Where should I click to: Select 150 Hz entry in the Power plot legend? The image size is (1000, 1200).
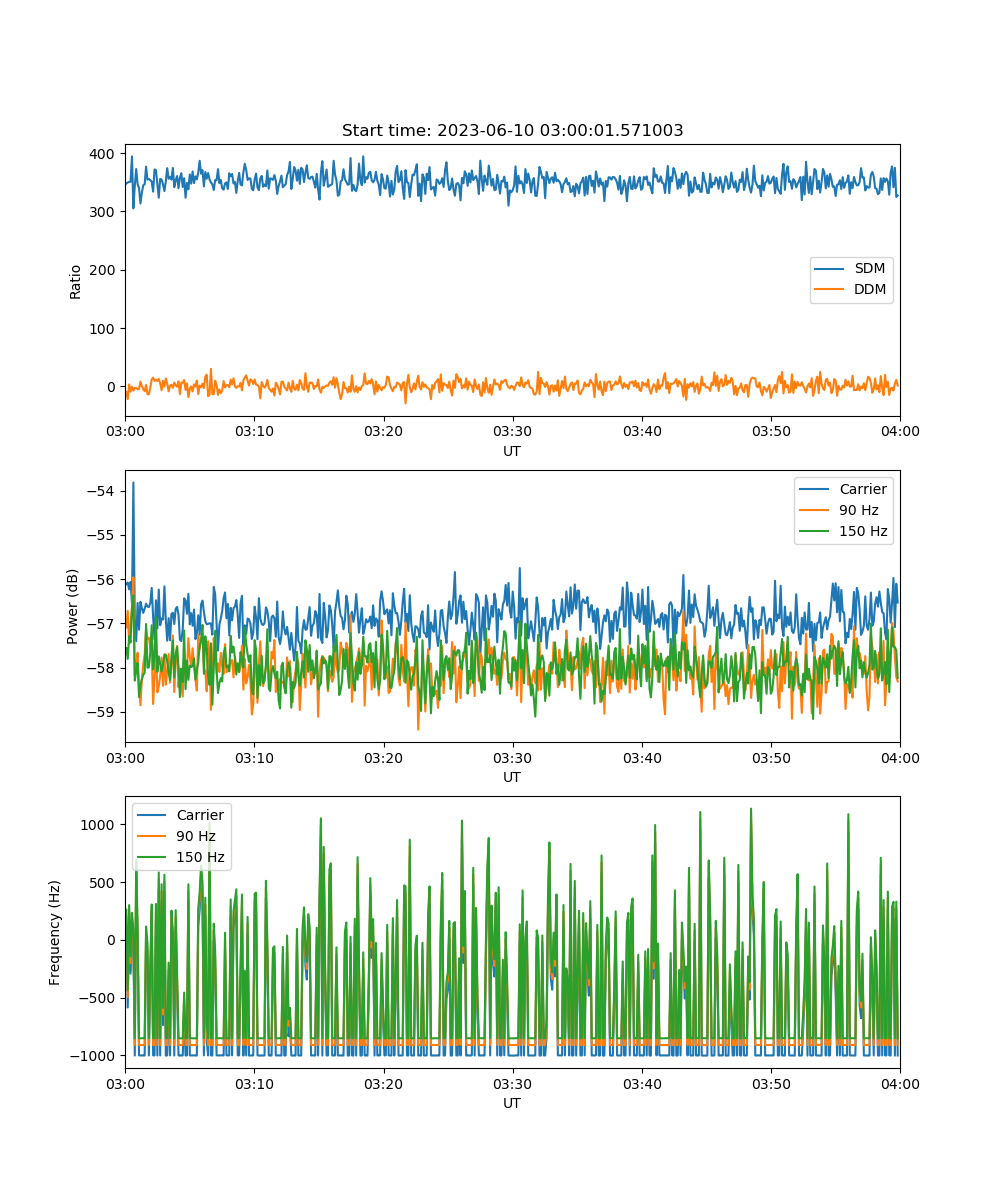click(861, 531)
